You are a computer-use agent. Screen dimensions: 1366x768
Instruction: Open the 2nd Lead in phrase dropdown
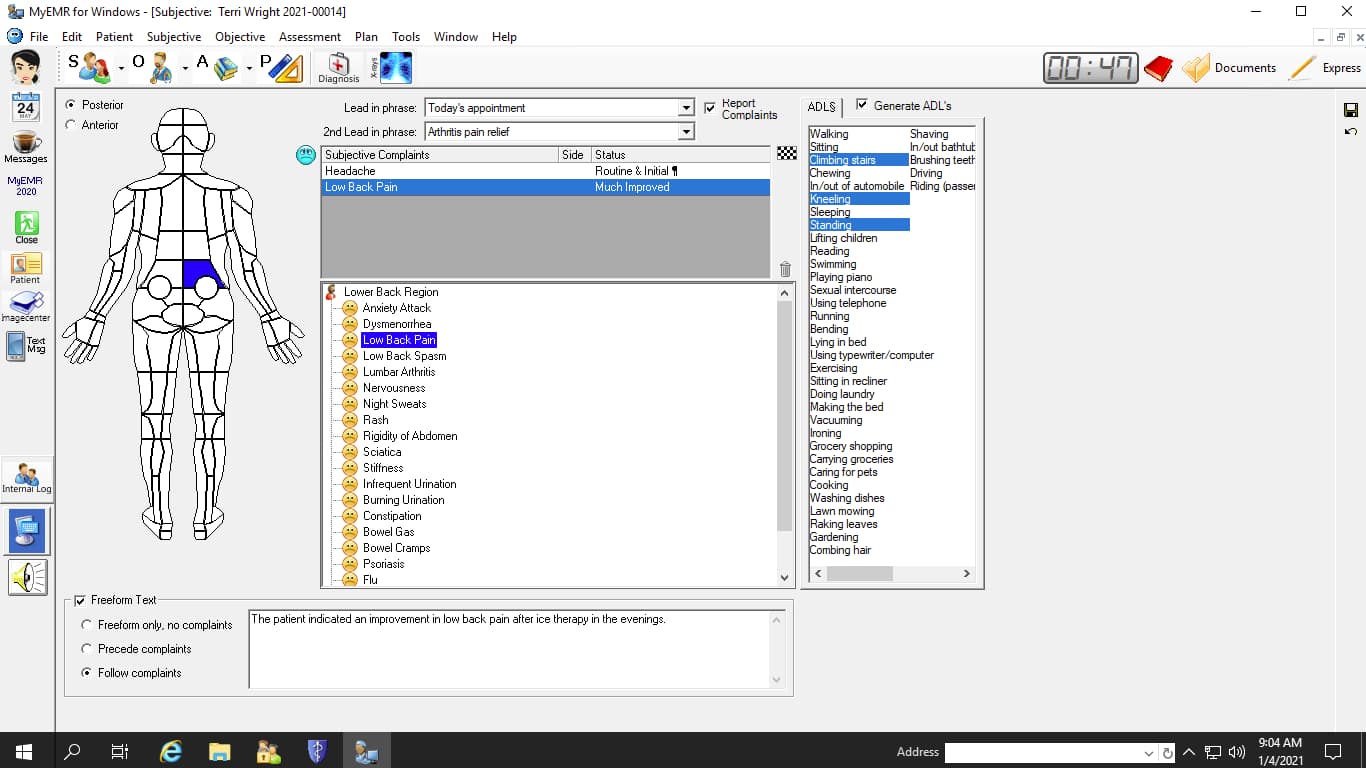click(686, 132)
